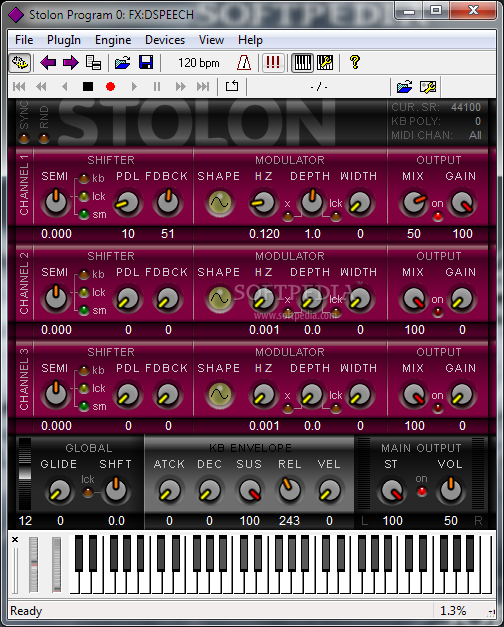Go to next program with right purple arrow

[x=71, y=63]
